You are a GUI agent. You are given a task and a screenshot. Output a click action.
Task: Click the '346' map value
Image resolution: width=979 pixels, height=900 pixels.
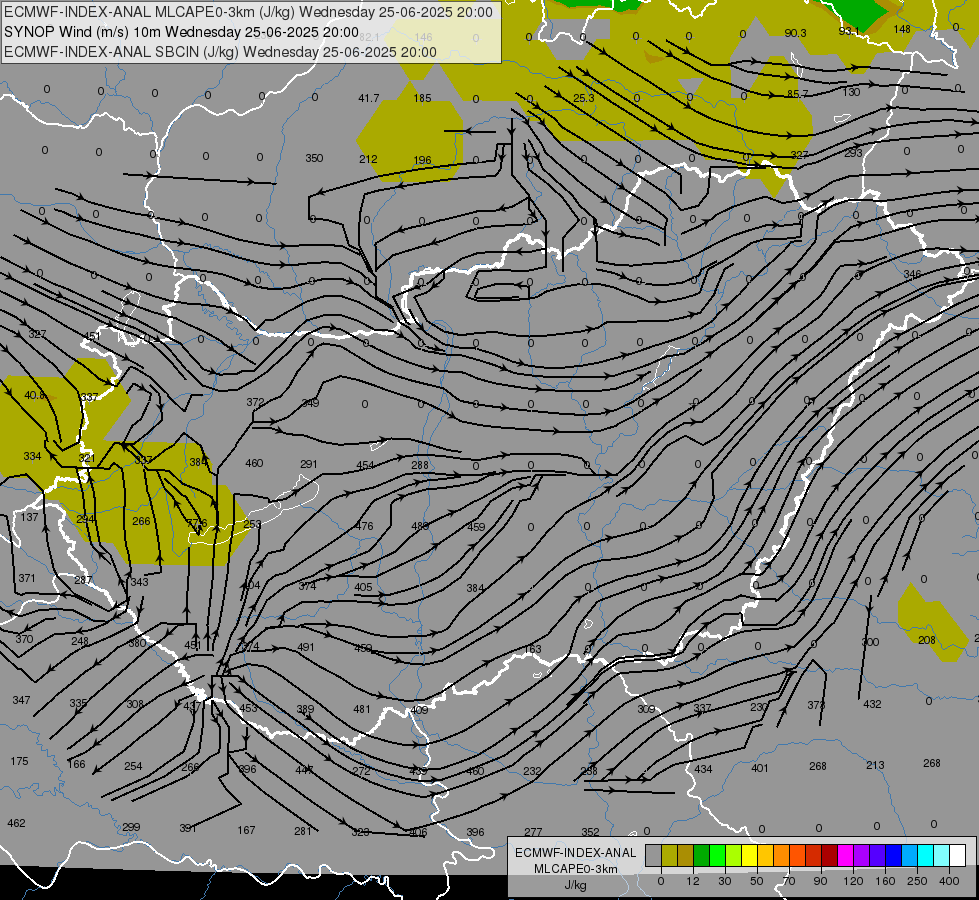coord(912,274)
